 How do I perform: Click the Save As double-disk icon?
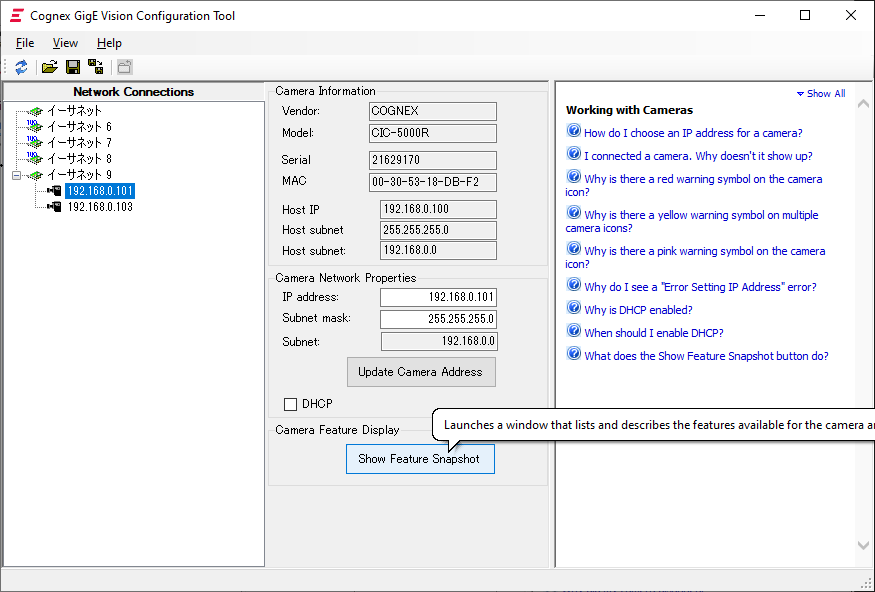(96, 67)
